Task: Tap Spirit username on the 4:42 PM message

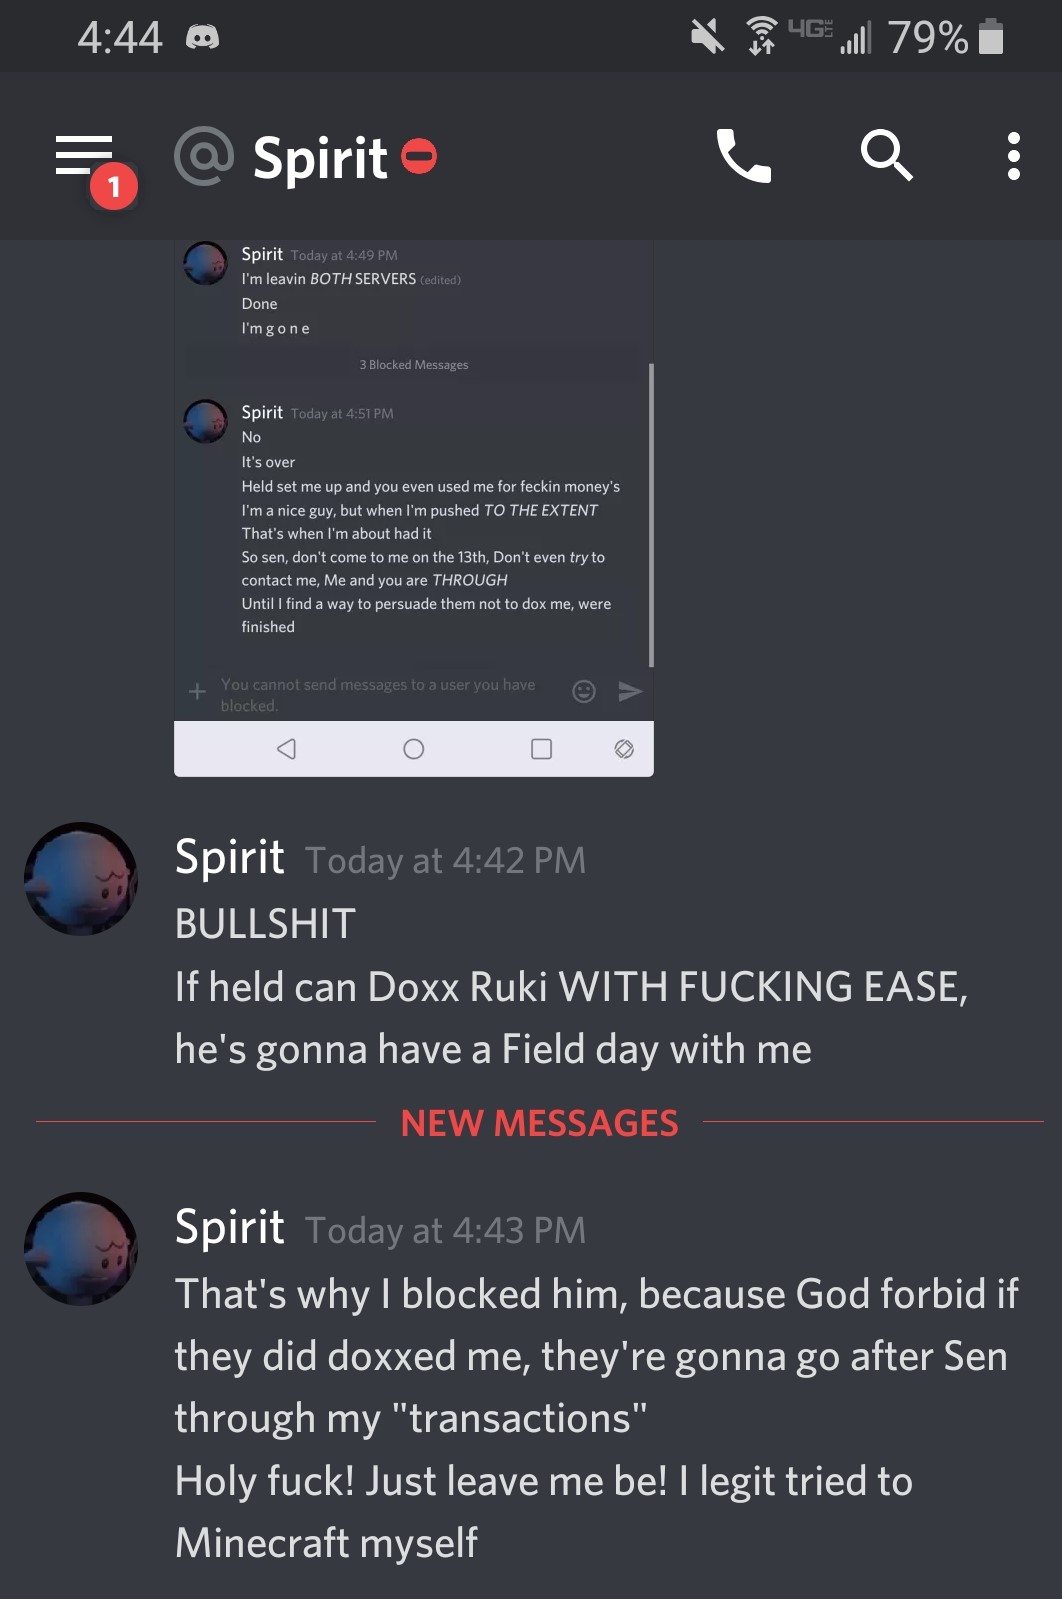Action: [230, 858]
